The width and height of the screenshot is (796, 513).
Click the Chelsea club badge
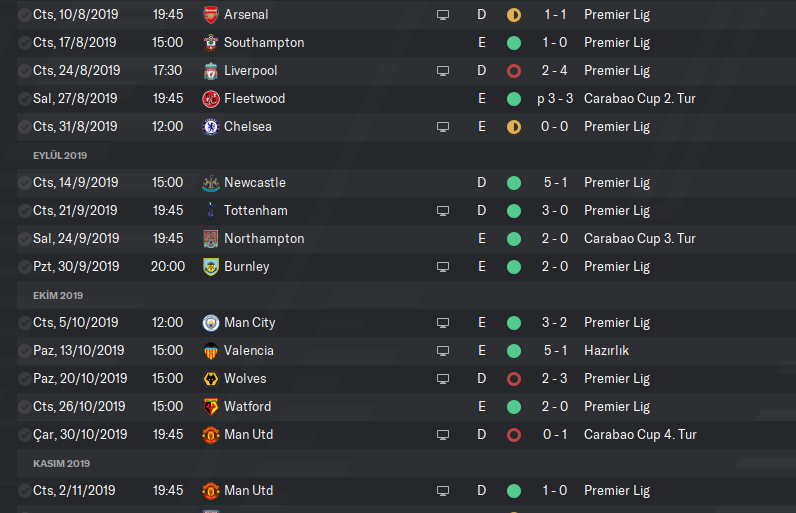tap(211, 127)
